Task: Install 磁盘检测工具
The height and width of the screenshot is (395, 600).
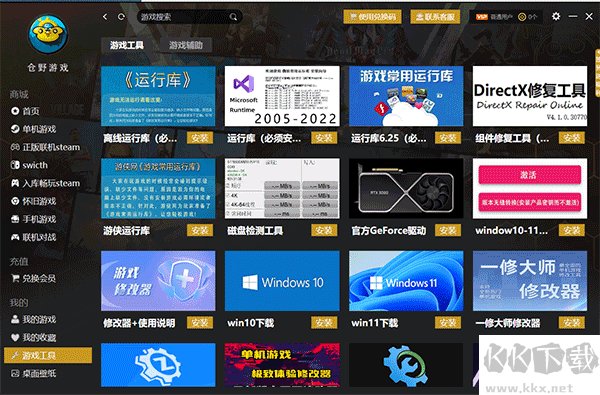Action: point(324,230)
